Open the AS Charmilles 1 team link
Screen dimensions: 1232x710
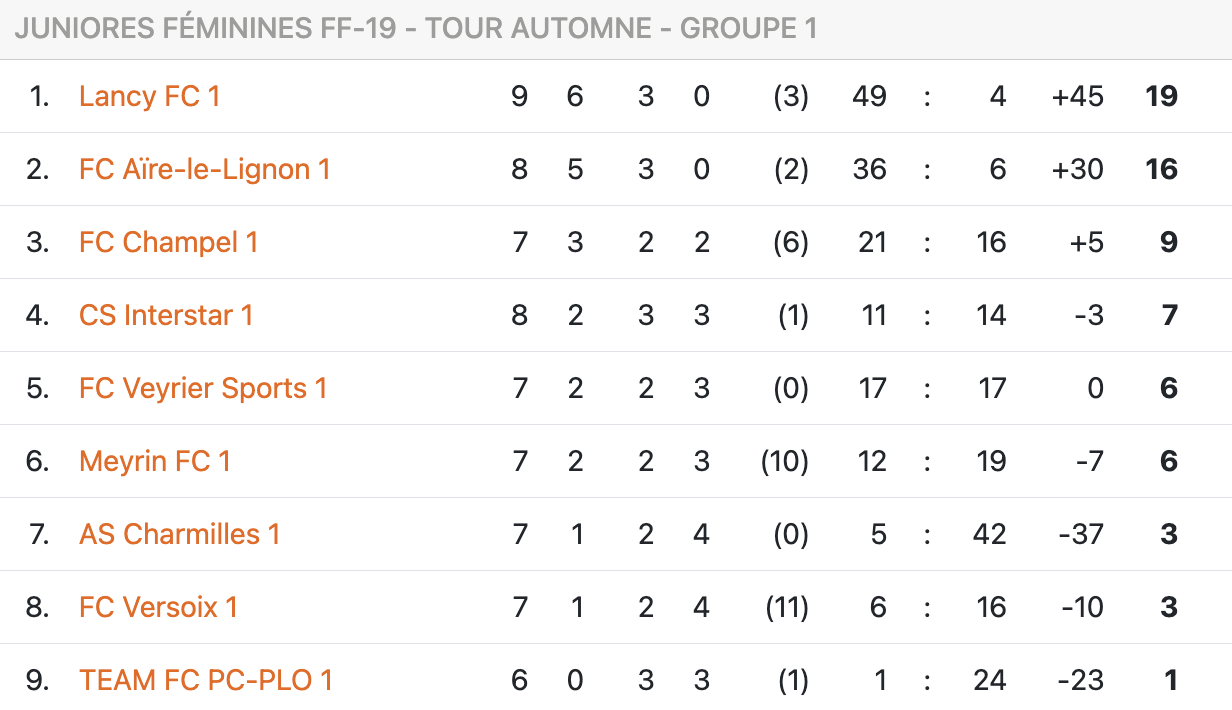click(179, 534)
